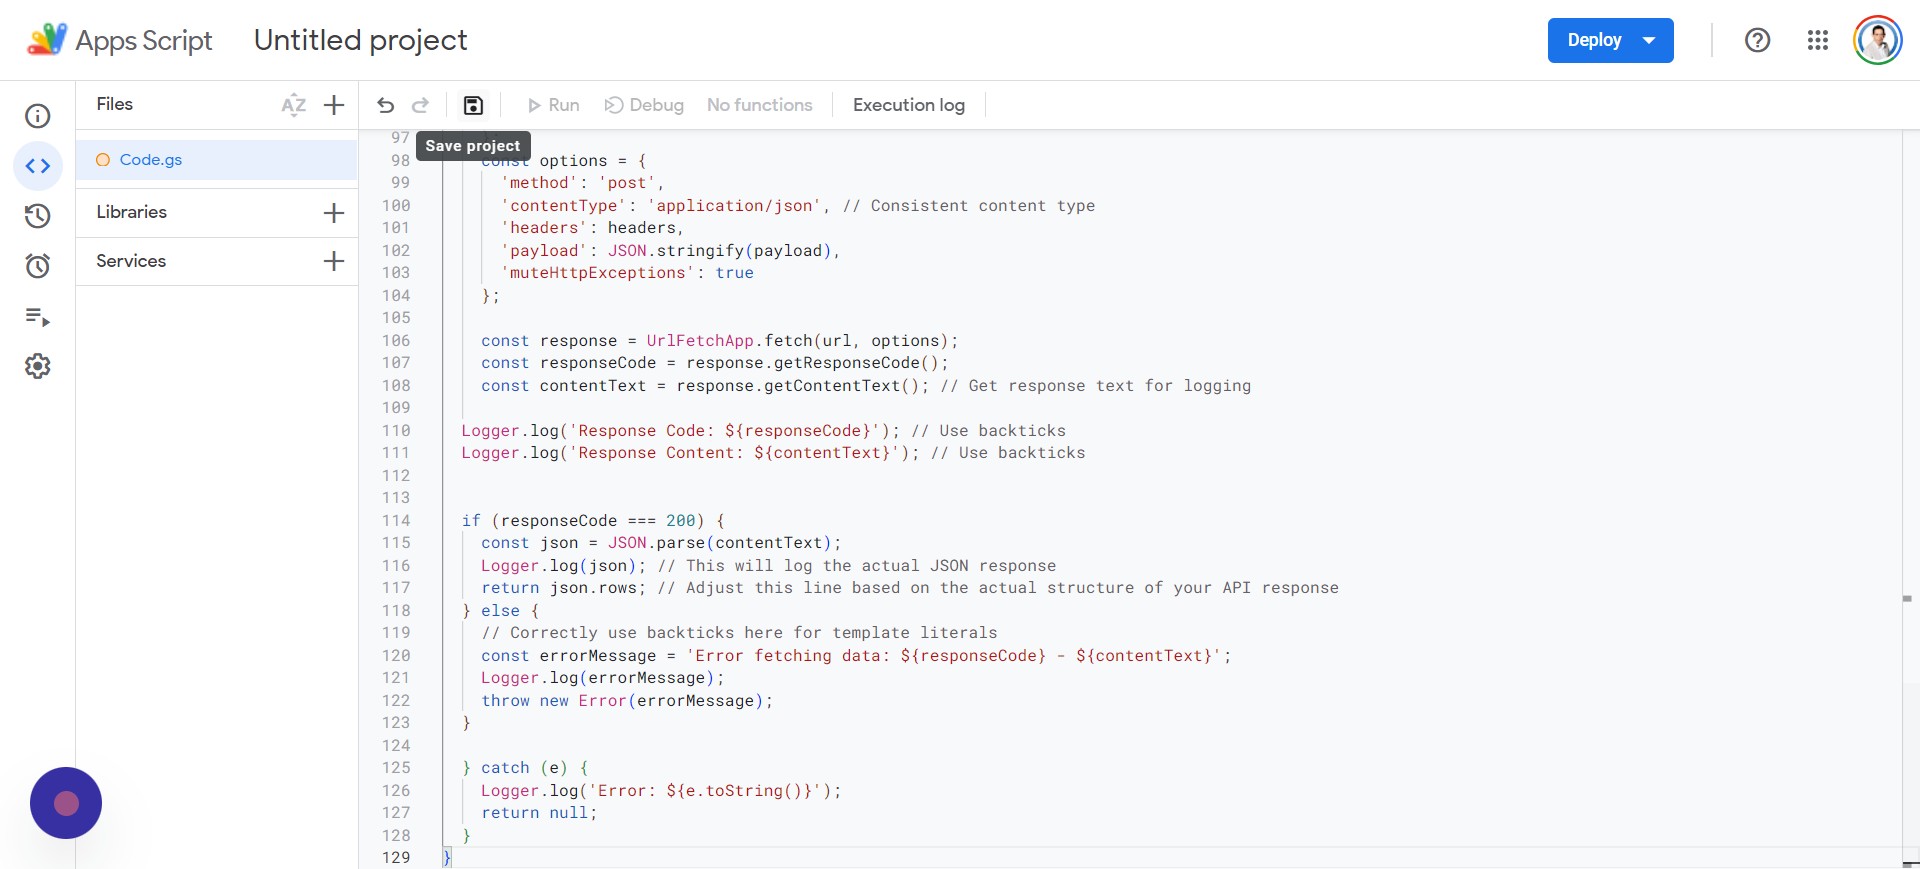Click the Services section label
This screenshot has height=869, width=1920.
[x=131, y=261]
